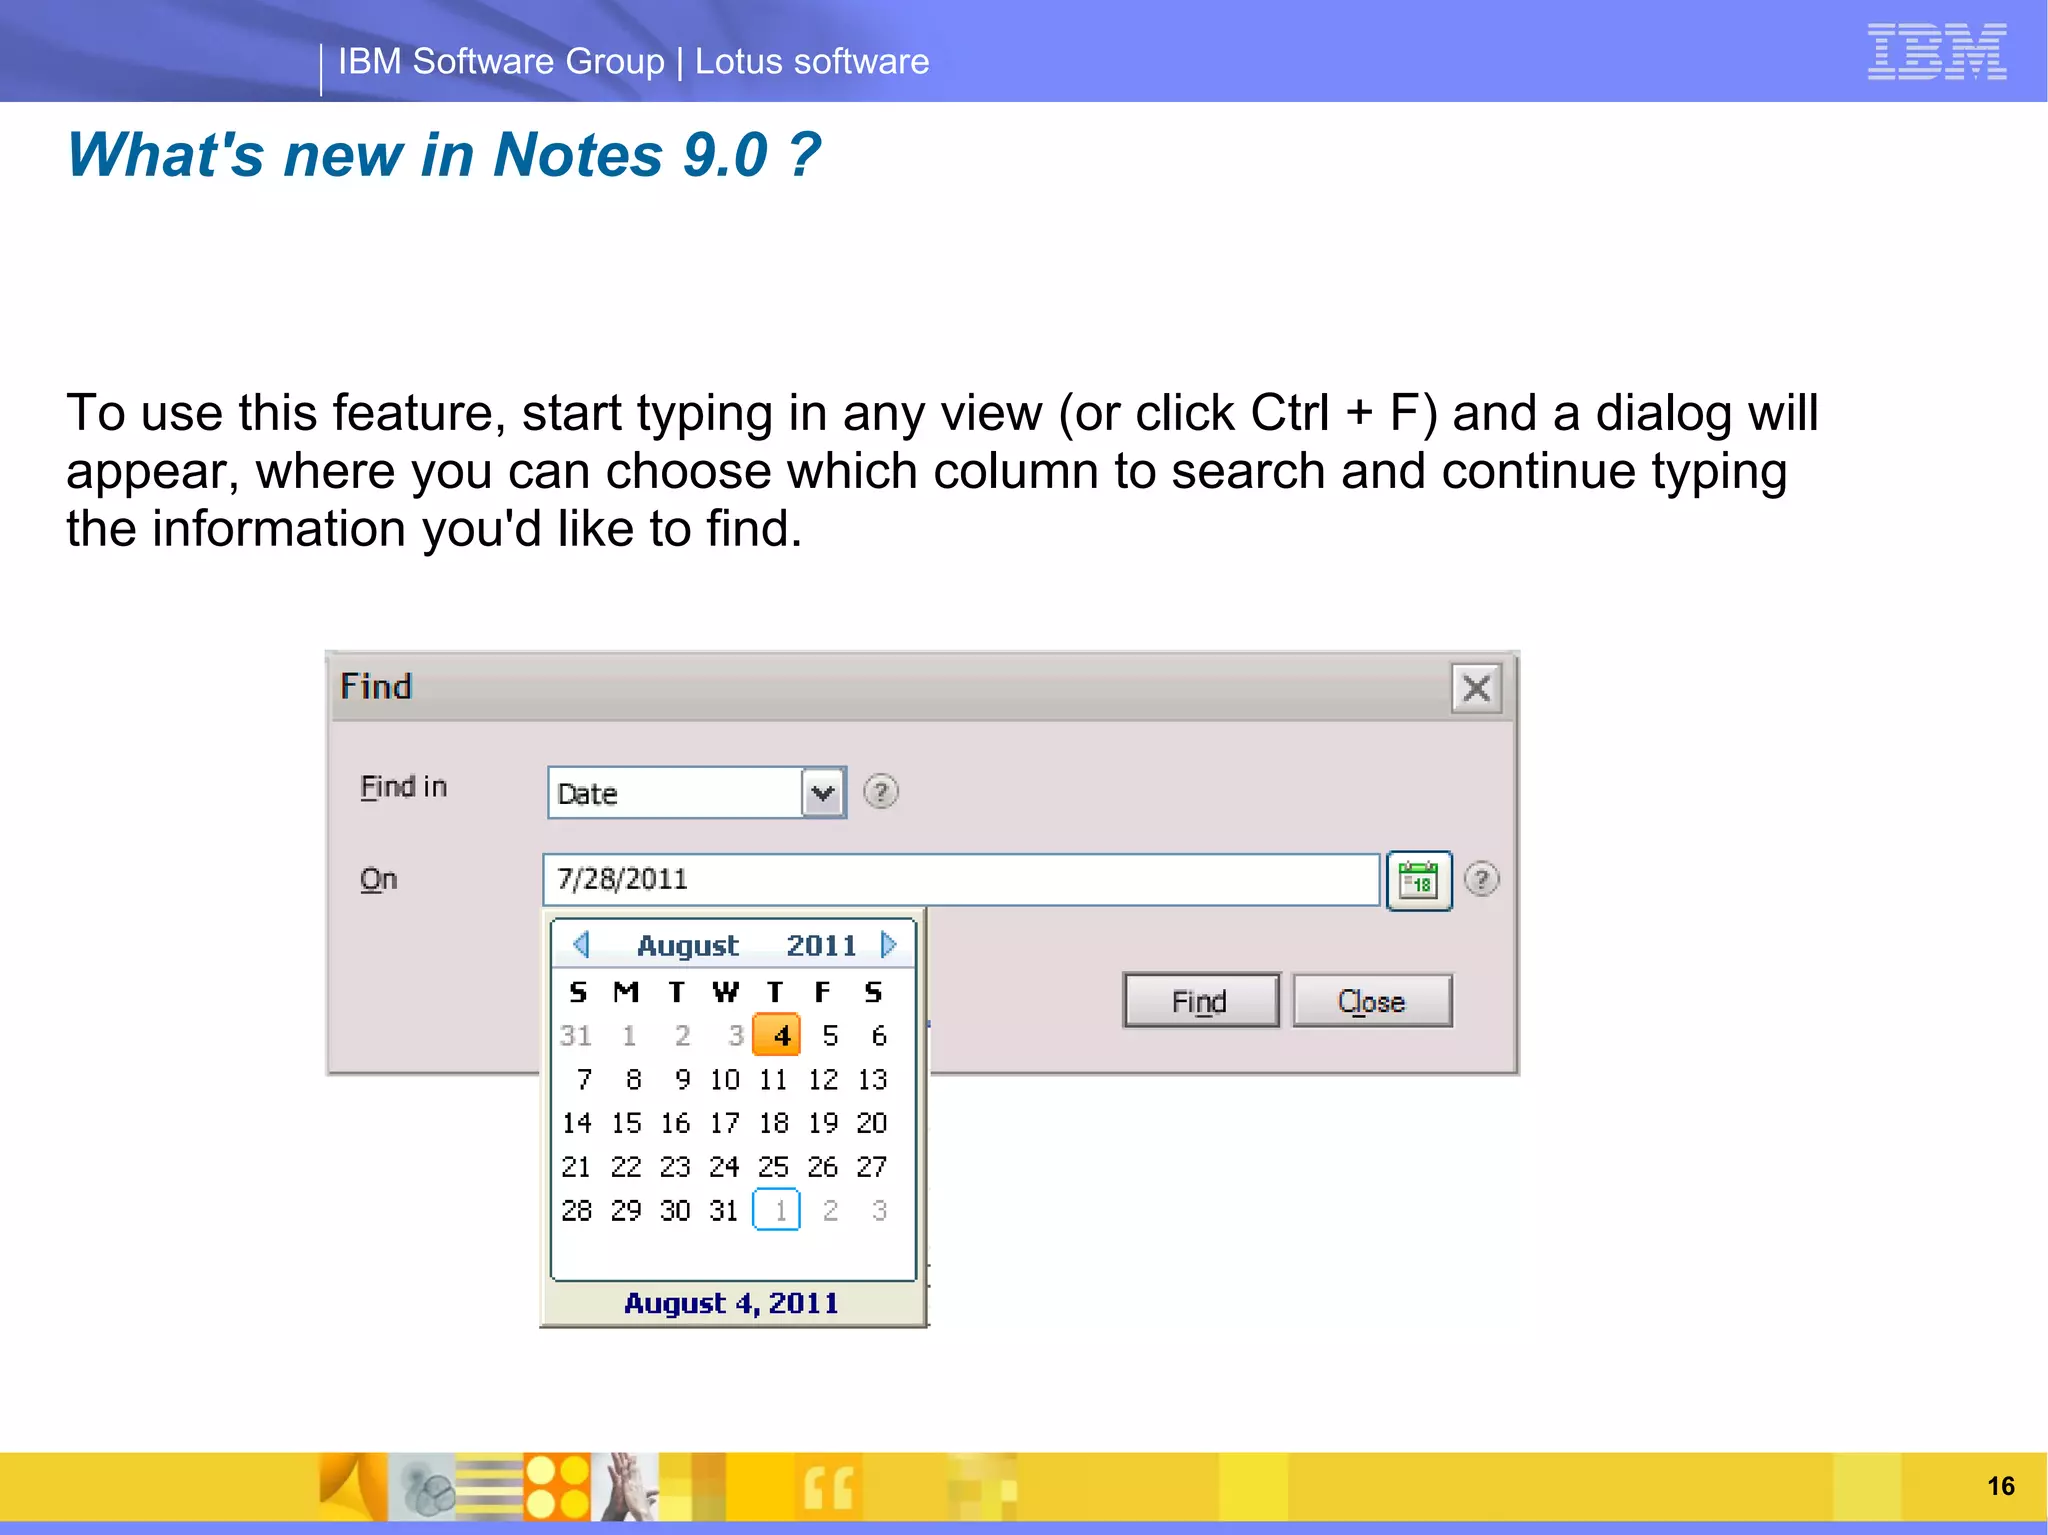This screenshot has width=2048, height=1535.
Task: Select August 10 in calendar
Action: point(725,1080)
